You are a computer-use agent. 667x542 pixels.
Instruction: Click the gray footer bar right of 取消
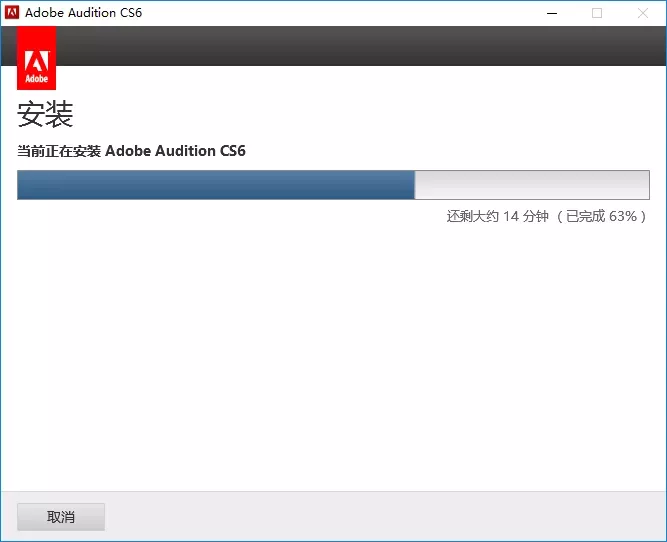(400, 516)
